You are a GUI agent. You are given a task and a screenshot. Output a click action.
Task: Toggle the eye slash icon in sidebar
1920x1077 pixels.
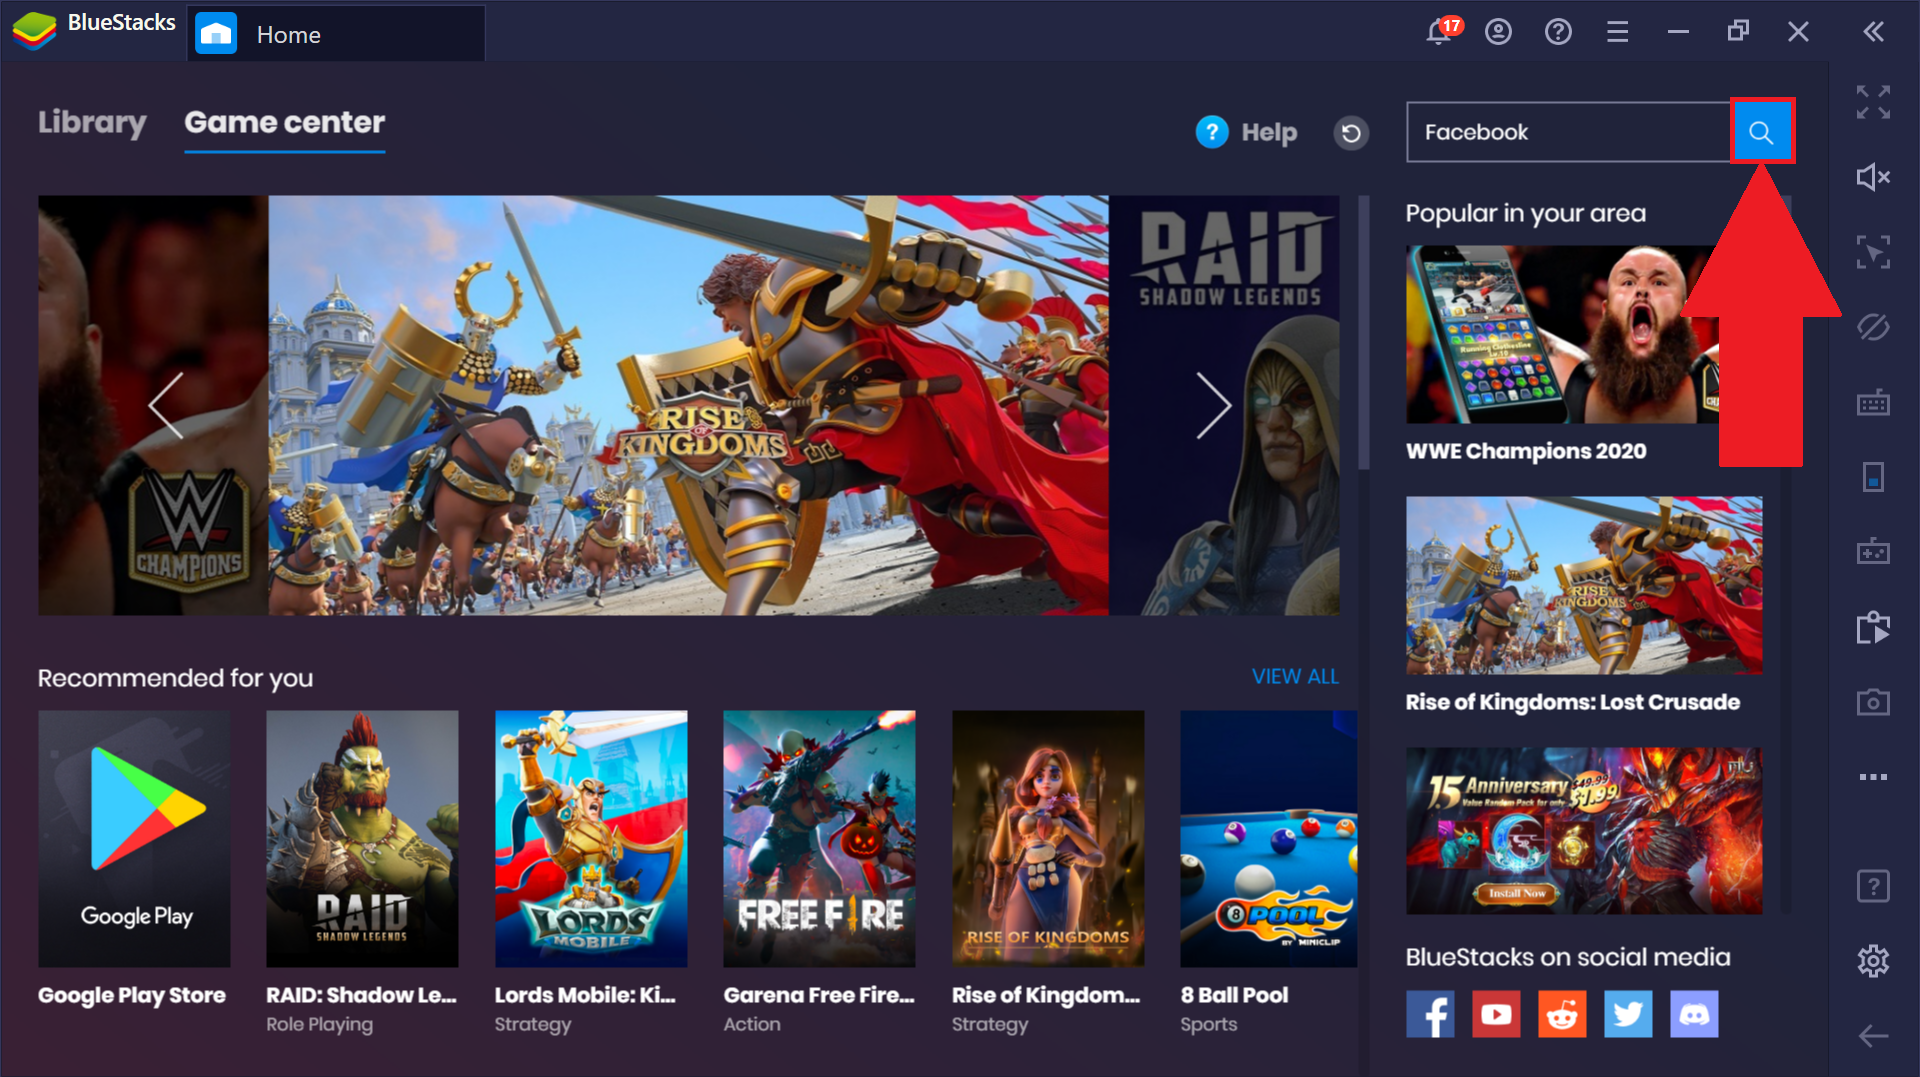point(1873,327)
